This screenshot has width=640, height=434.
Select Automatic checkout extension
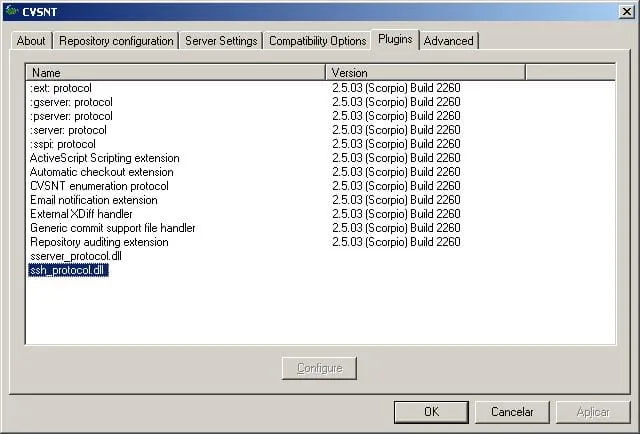[x=102, y=172]
